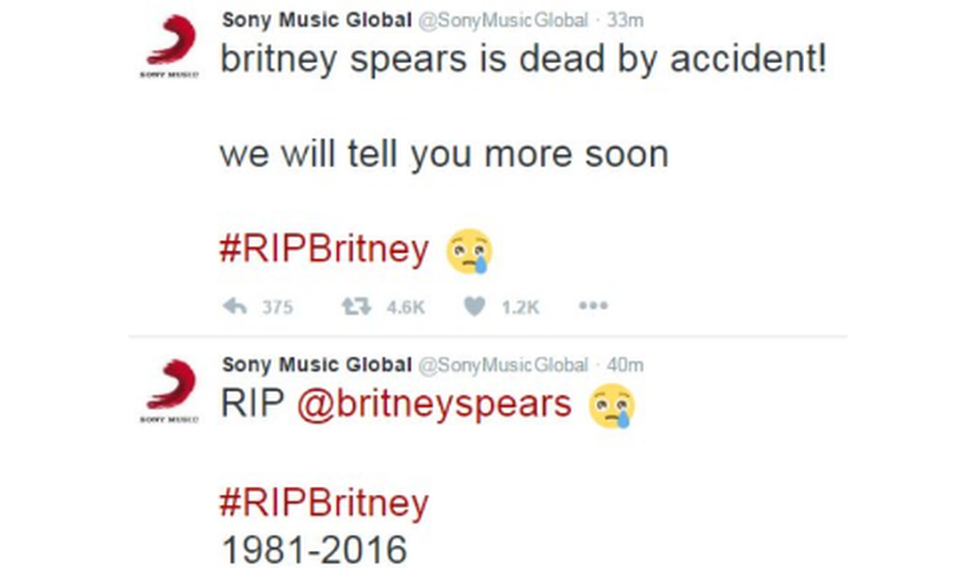Open #RIPBritney hashtag in the 'dead by accident' tweet

click(x=323, y=249)
